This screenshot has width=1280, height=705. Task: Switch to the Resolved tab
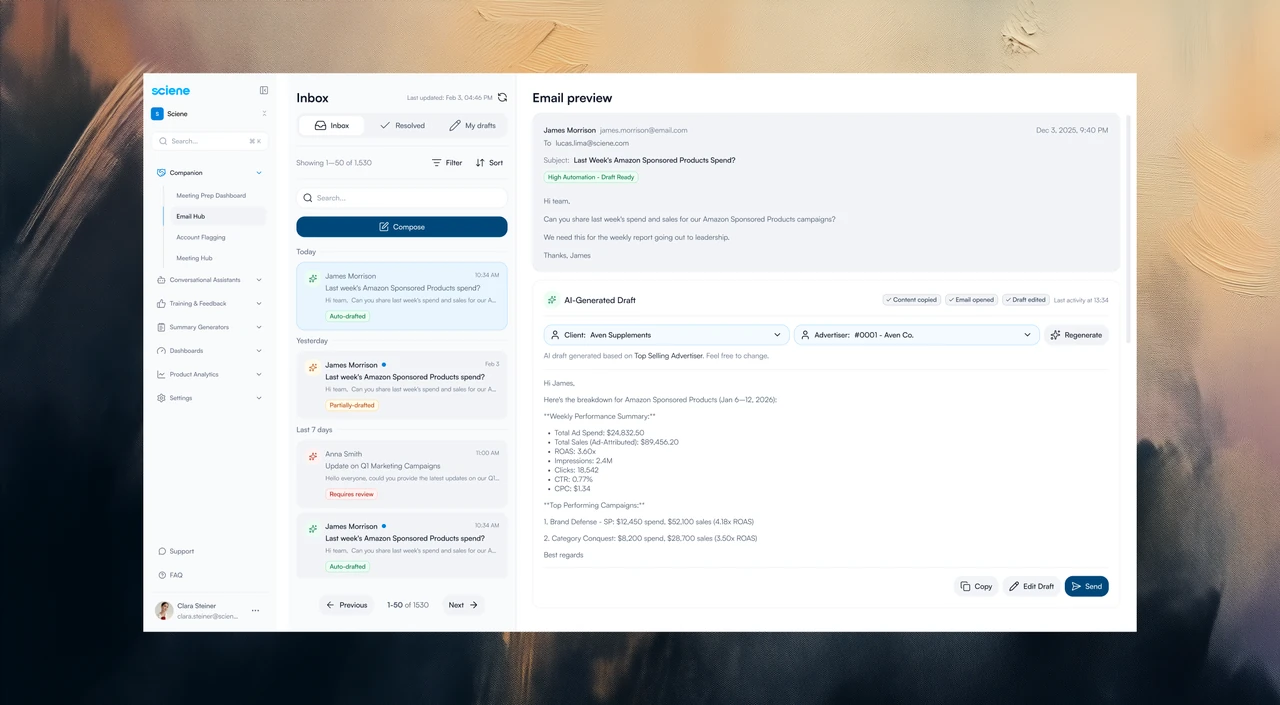coord(402,126)
